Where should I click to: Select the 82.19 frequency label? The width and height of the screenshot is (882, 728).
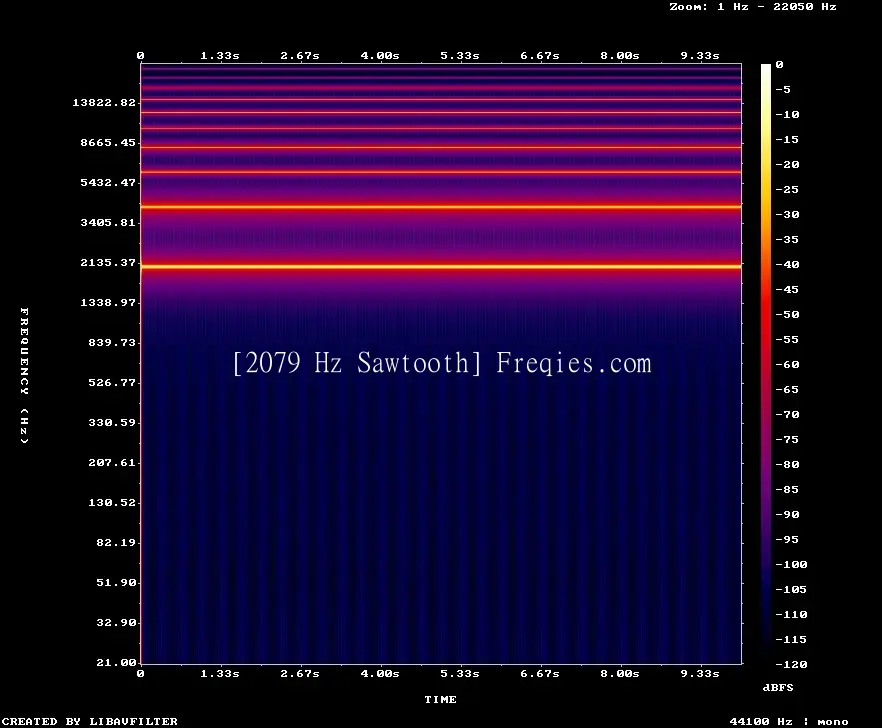coord(116,542)
